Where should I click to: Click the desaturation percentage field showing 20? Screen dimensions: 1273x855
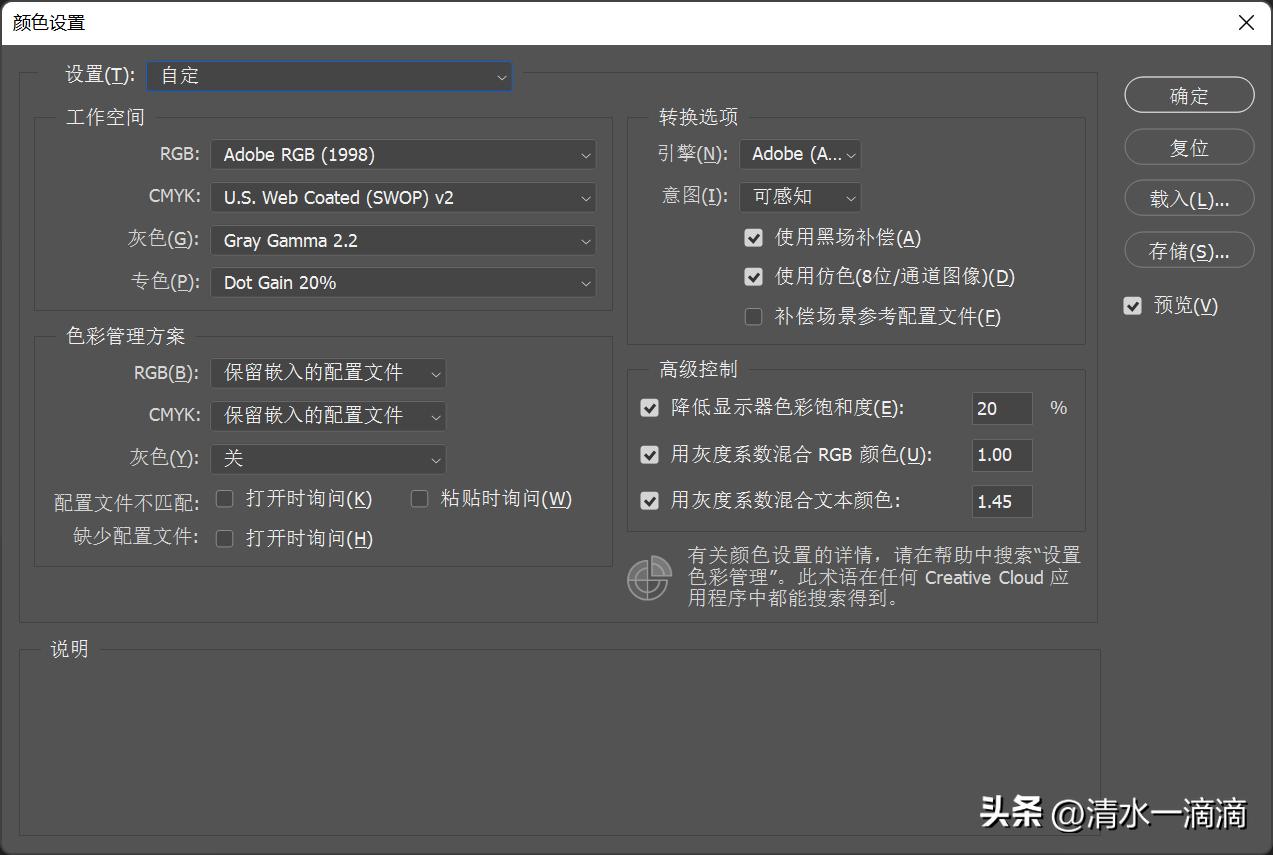1001,408
